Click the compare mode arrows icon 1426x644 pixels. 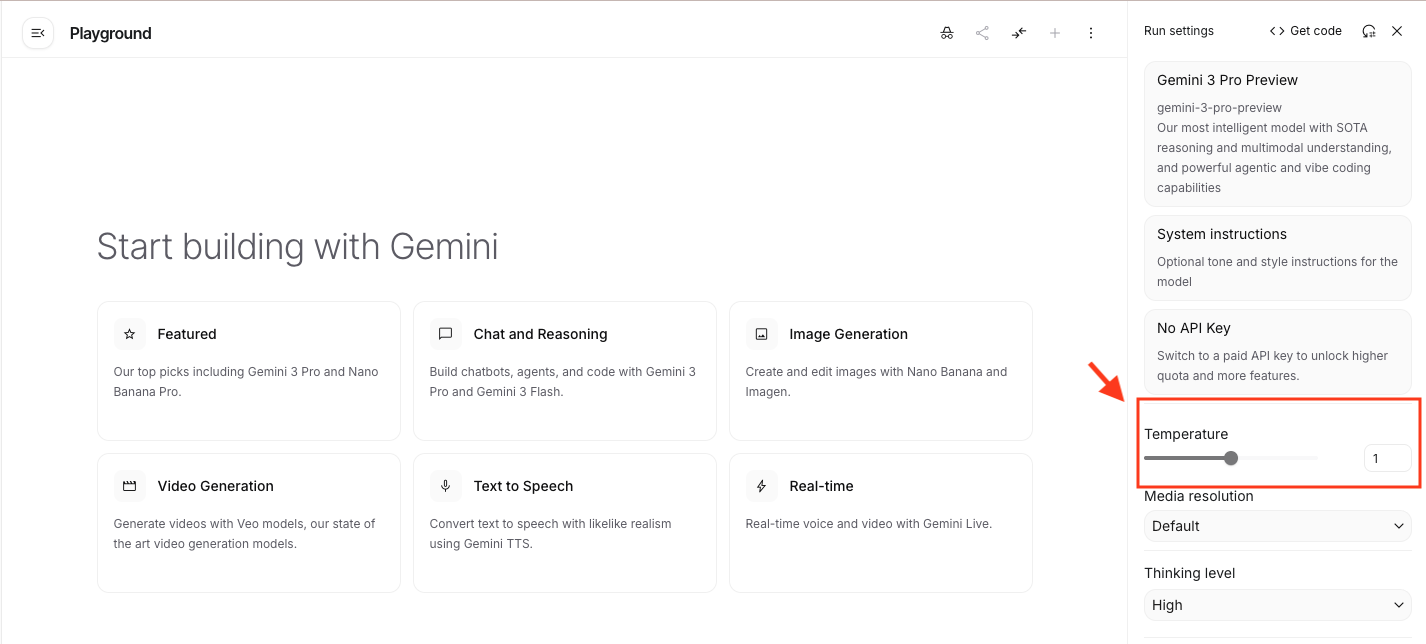1018,33
